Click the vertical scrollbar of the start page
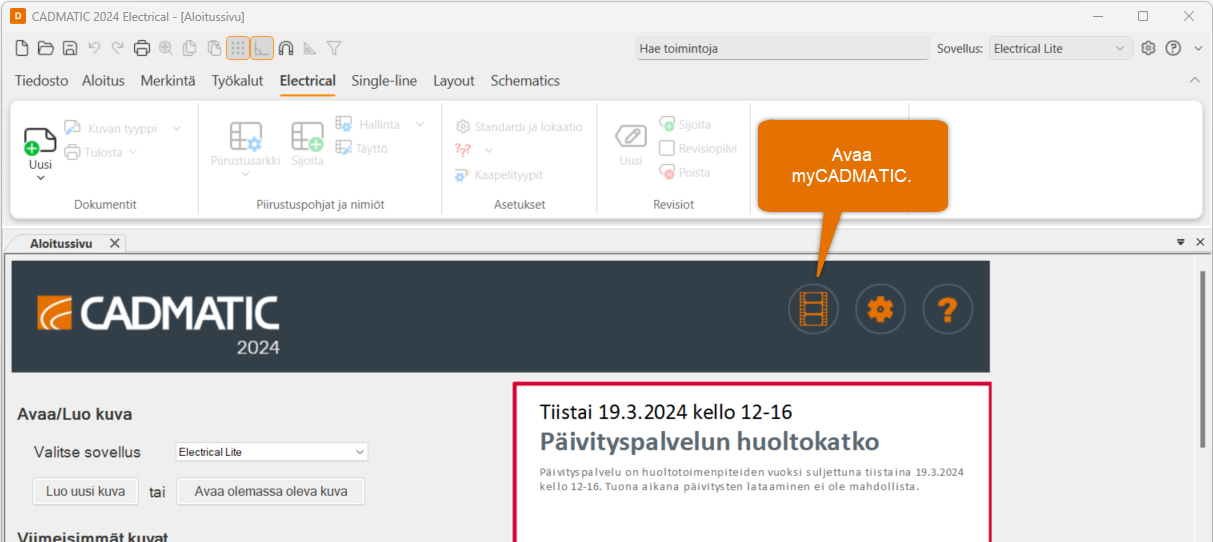 tap(1201, 360)
